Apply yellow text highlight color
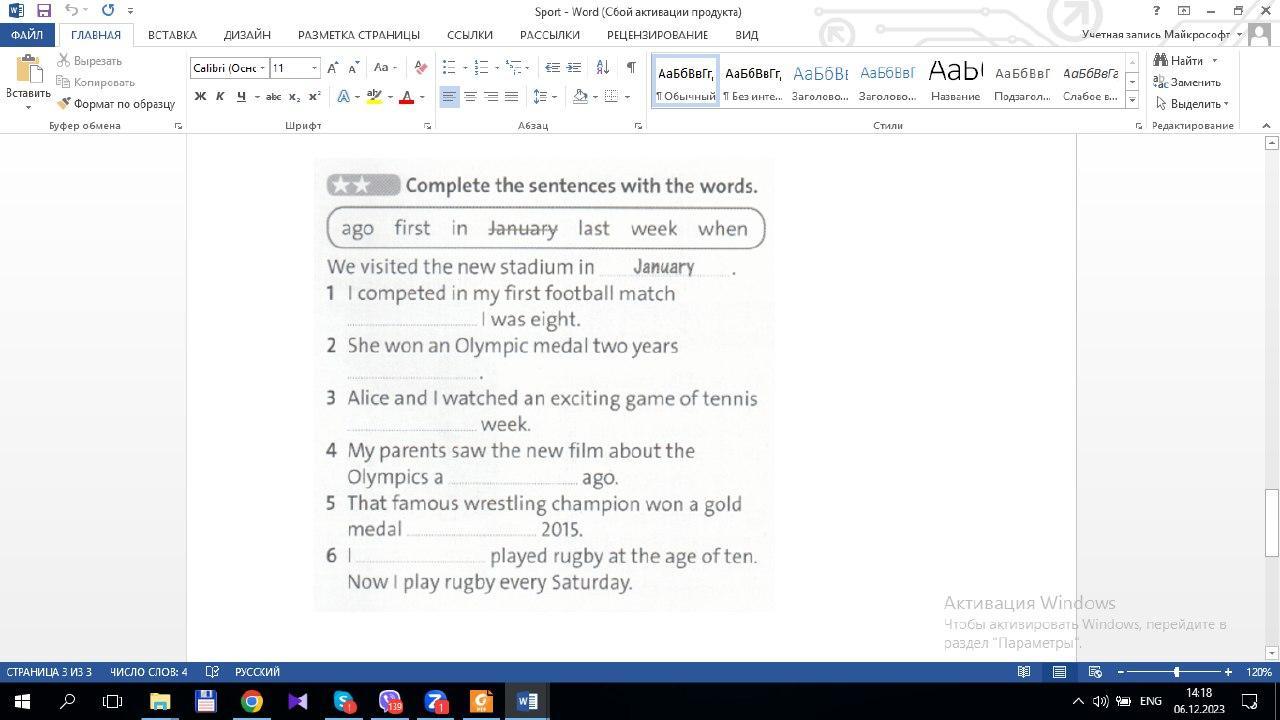Screen dimensions: 1280x720 374,97
